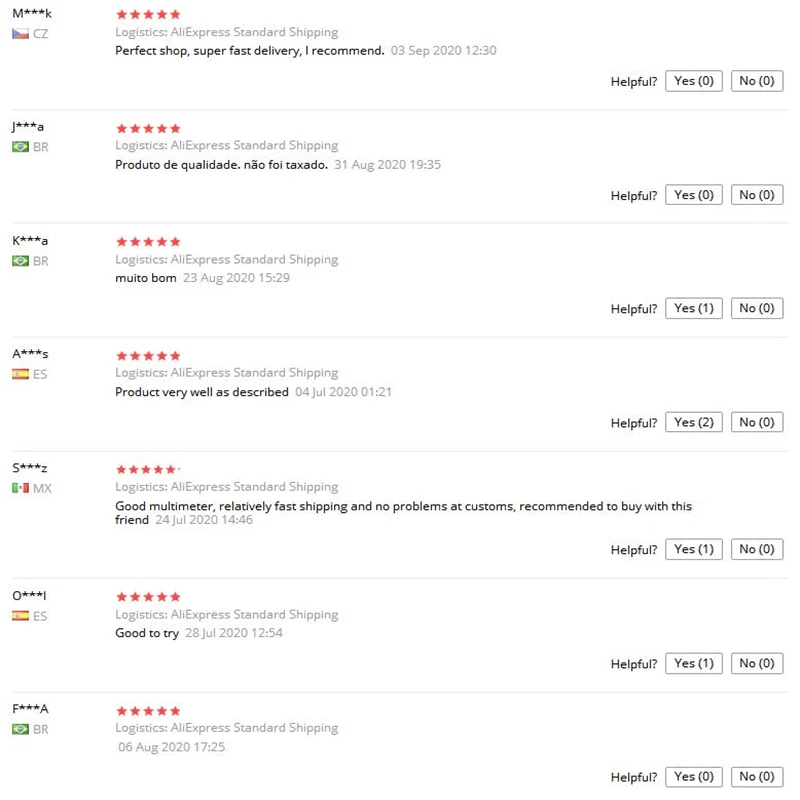Screen dimensions: 800x800
Task: Click the Czech flag icon beside M***k
Action: [20, 34]
